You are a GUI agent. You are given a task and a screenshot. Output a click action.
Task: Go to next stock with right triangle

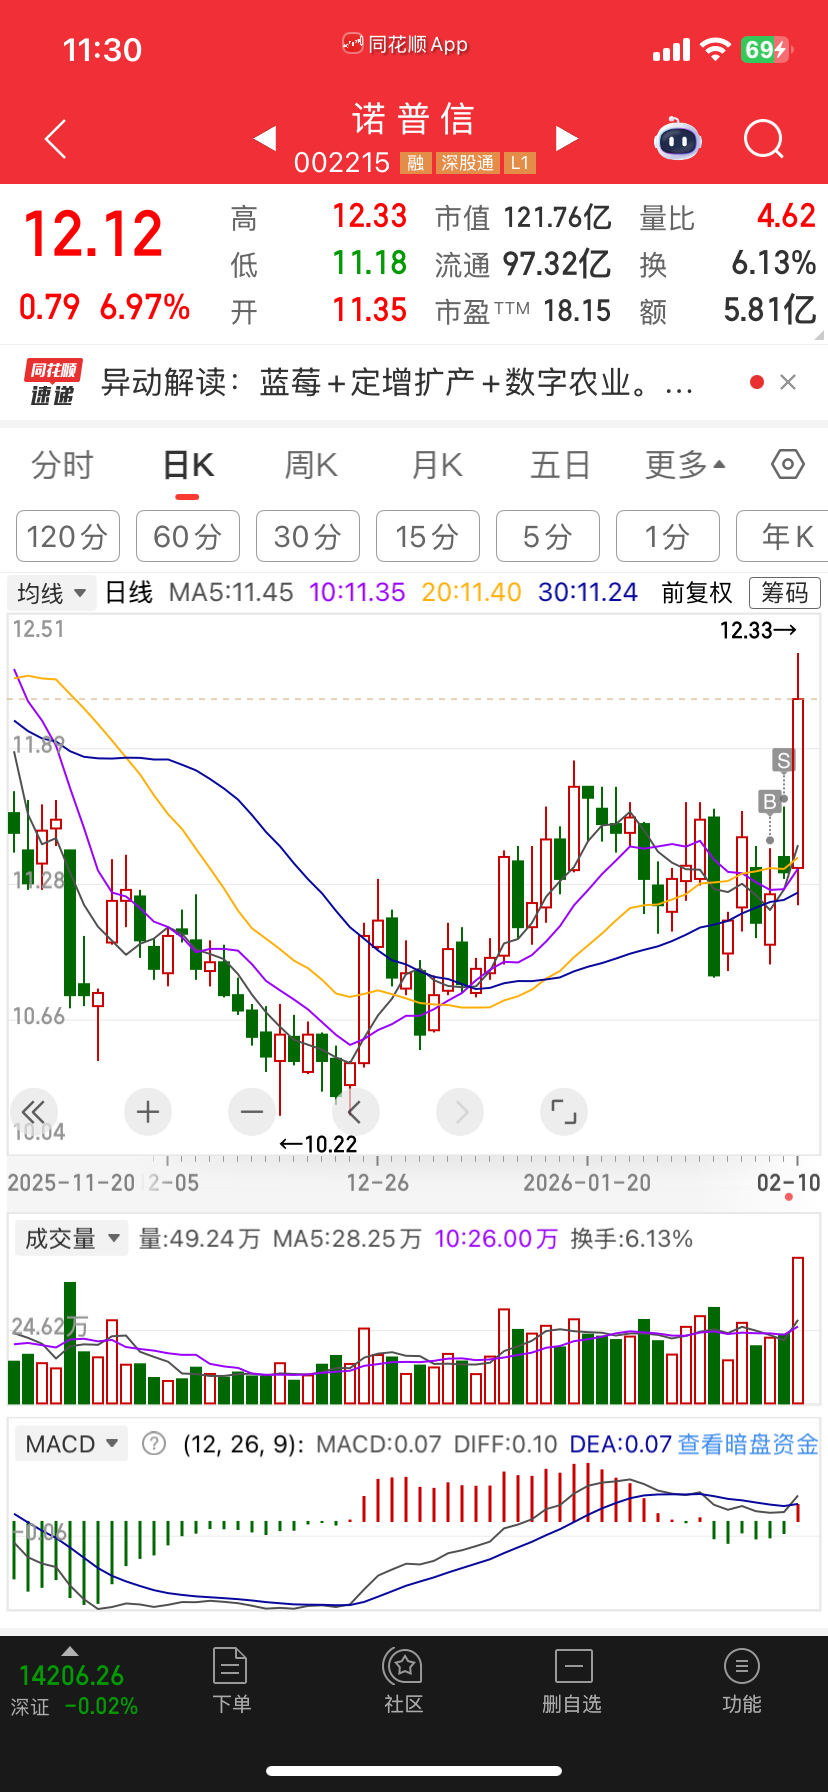tap(566, 138)
